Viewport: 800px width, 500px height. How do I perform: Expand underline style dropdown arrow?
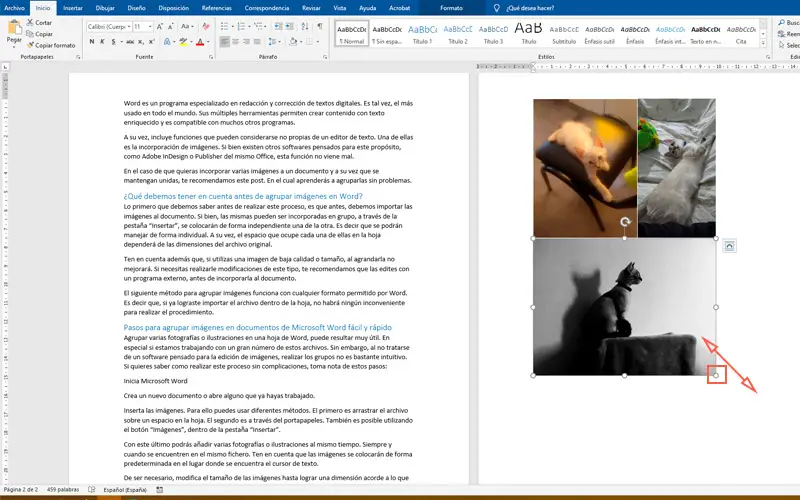point(121,42)
